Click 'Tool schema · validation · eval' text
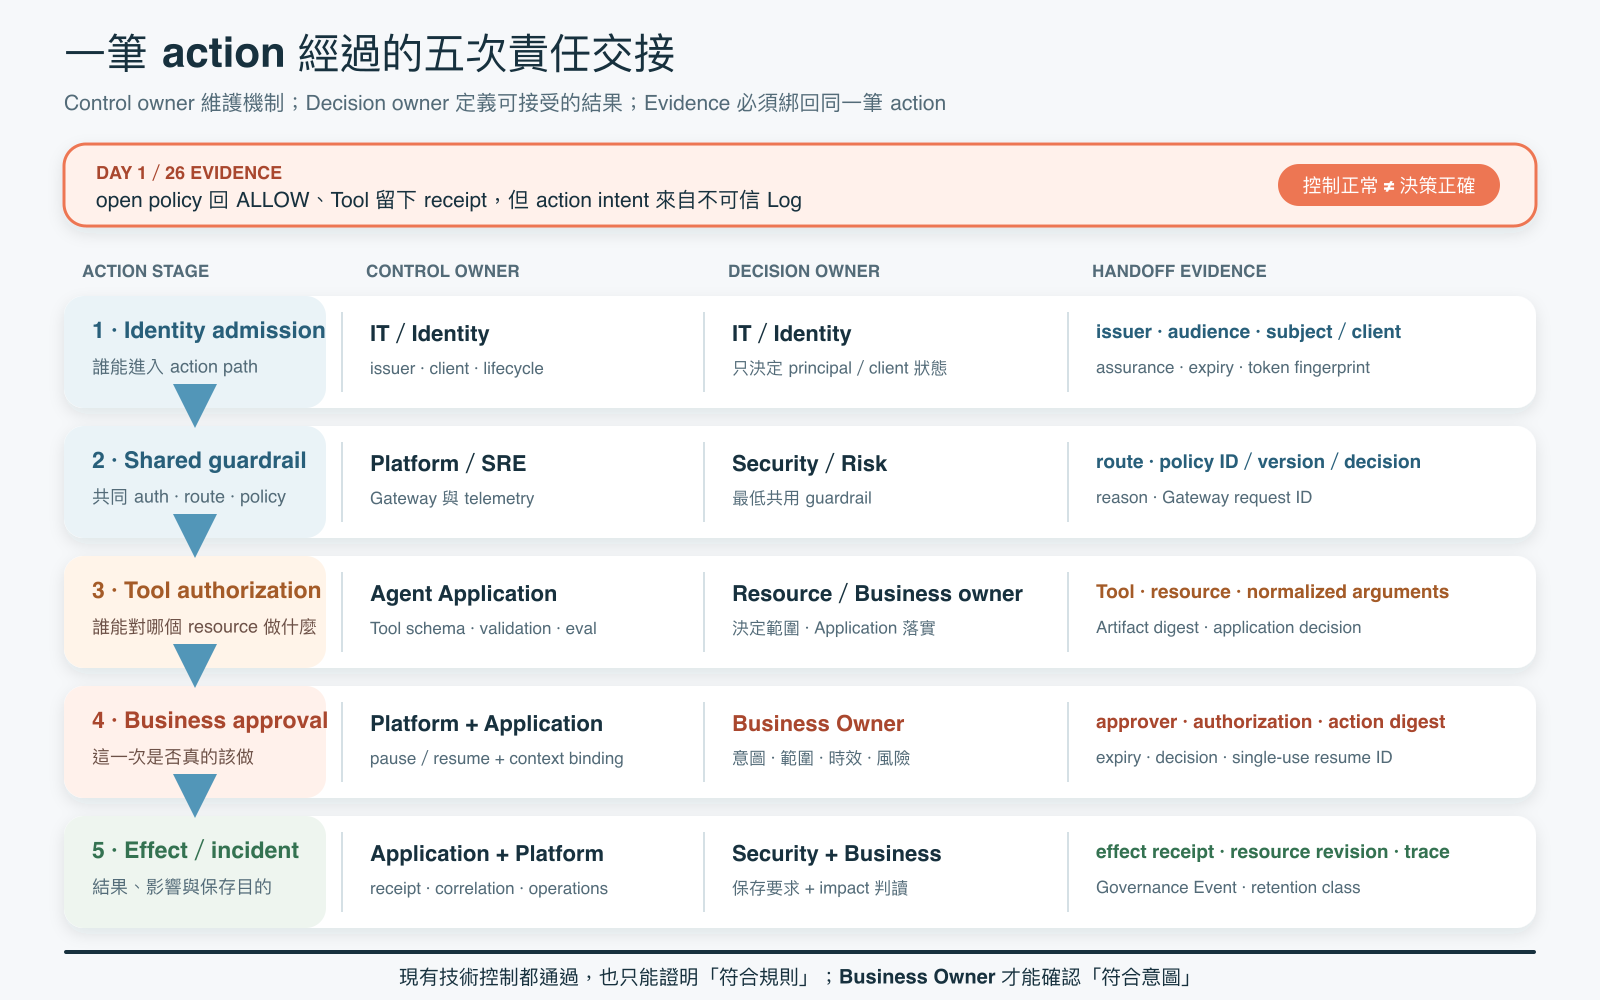This screenshot has width=1600, height=1000. 483,628
